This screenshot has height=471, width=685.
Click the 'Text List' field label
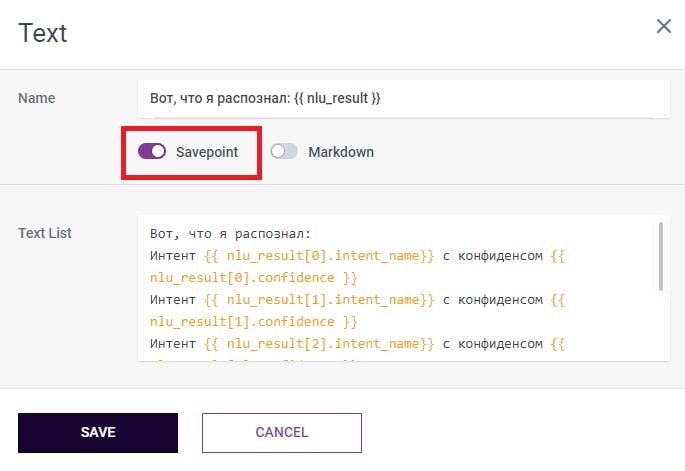(45, 233)
